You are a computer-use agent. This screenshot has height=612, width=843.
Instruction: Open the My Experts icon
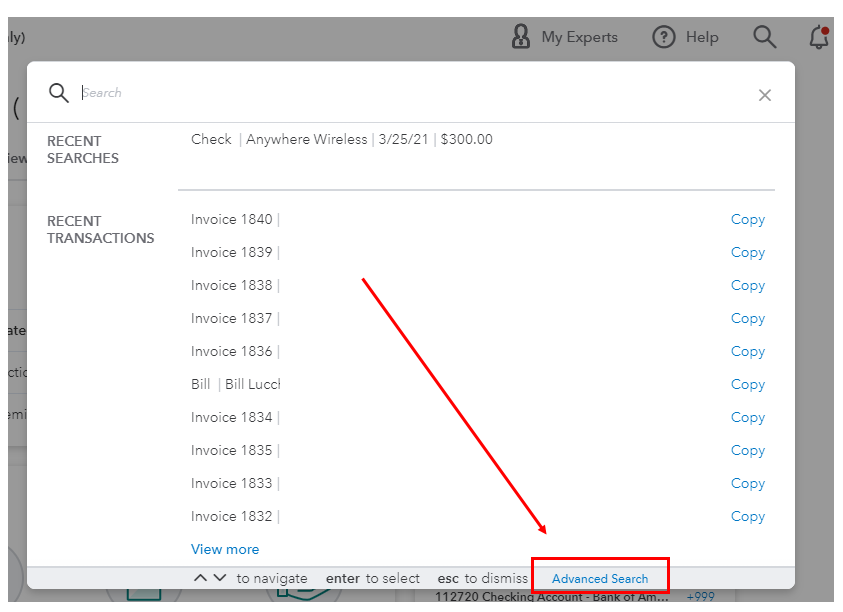(x=520, y=37)
